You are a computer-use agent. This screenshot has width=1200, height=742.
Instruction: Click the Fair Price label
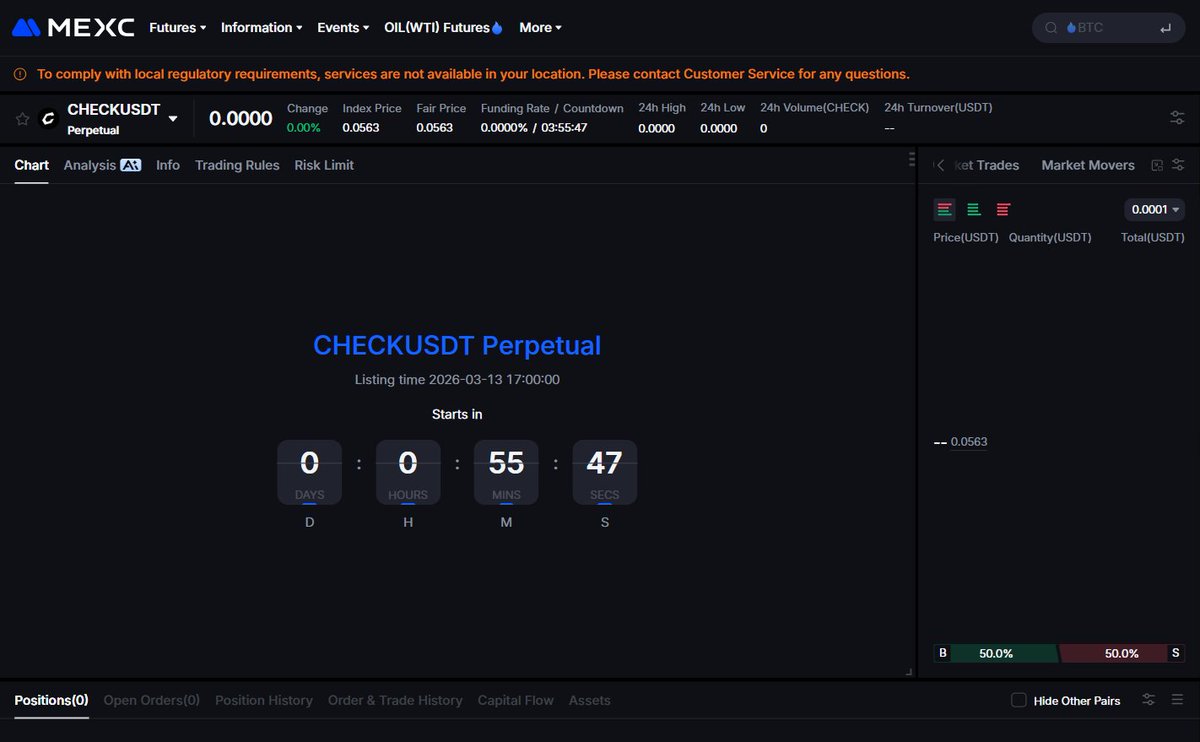(x=441, y=108)
